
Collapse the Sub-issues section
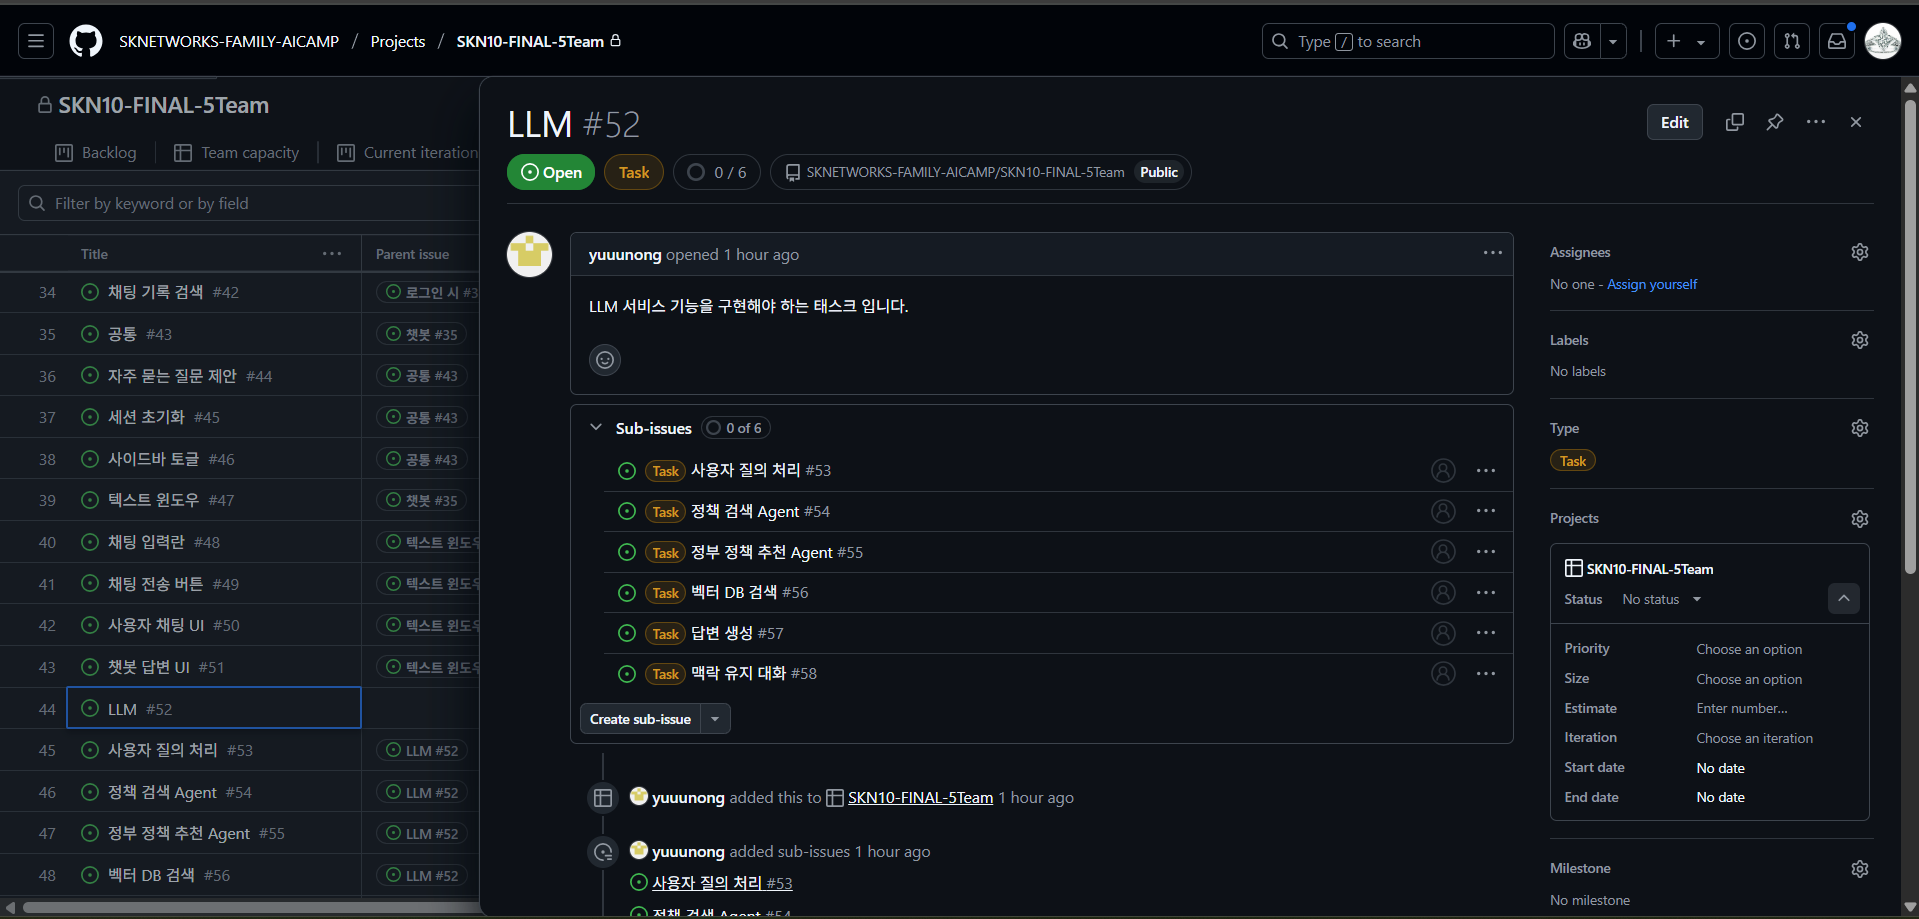(x=596, y=427)
